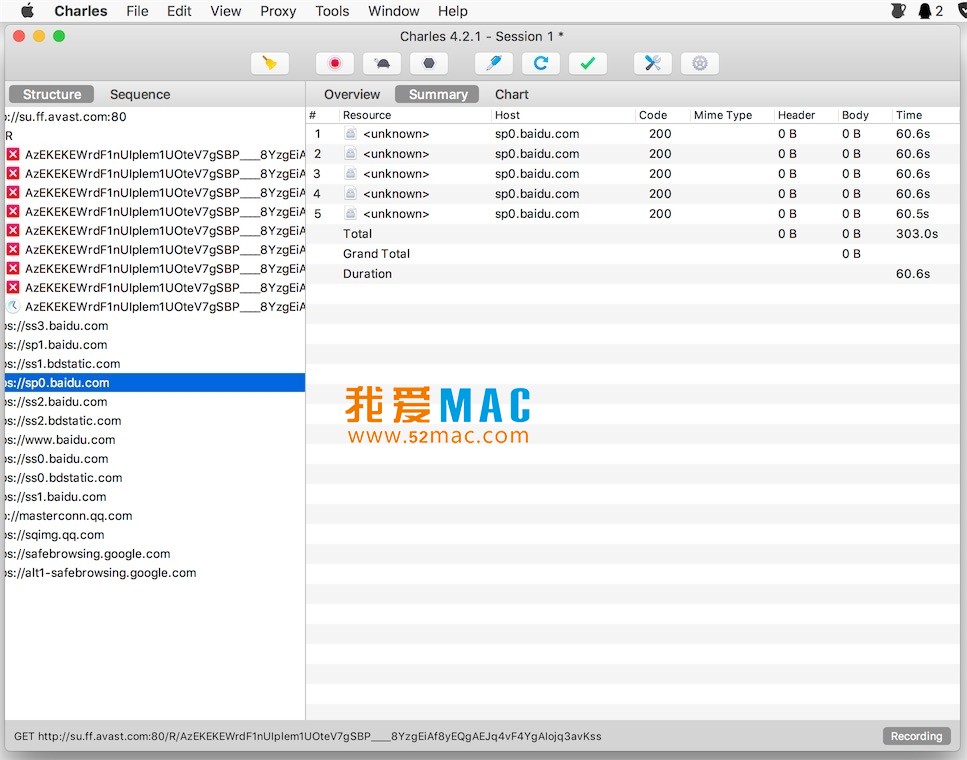Sort by the Code column header
Viewport: 967px width, 760px height.
652,115
